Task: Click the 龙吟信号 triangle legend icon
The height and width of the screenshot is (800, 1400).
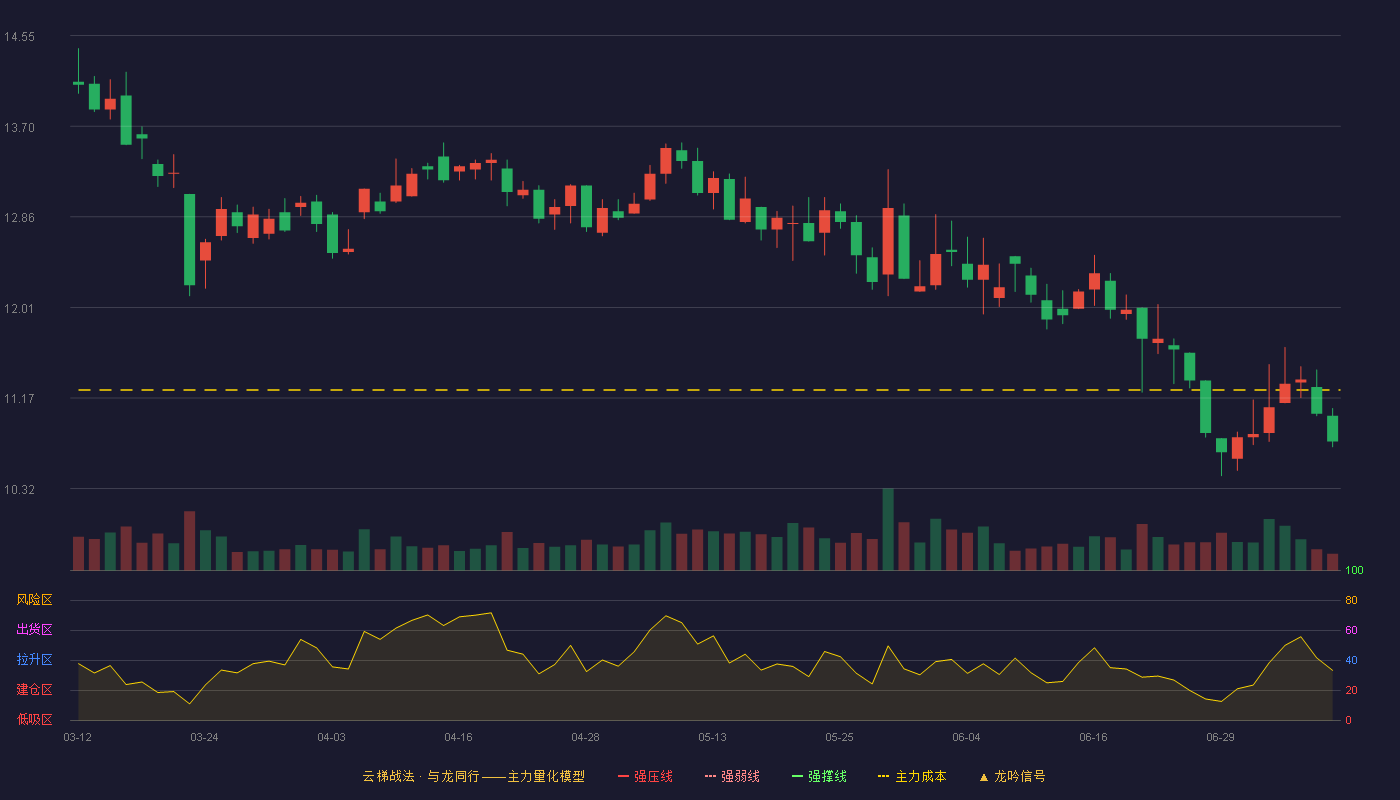Action: (984, 776)
